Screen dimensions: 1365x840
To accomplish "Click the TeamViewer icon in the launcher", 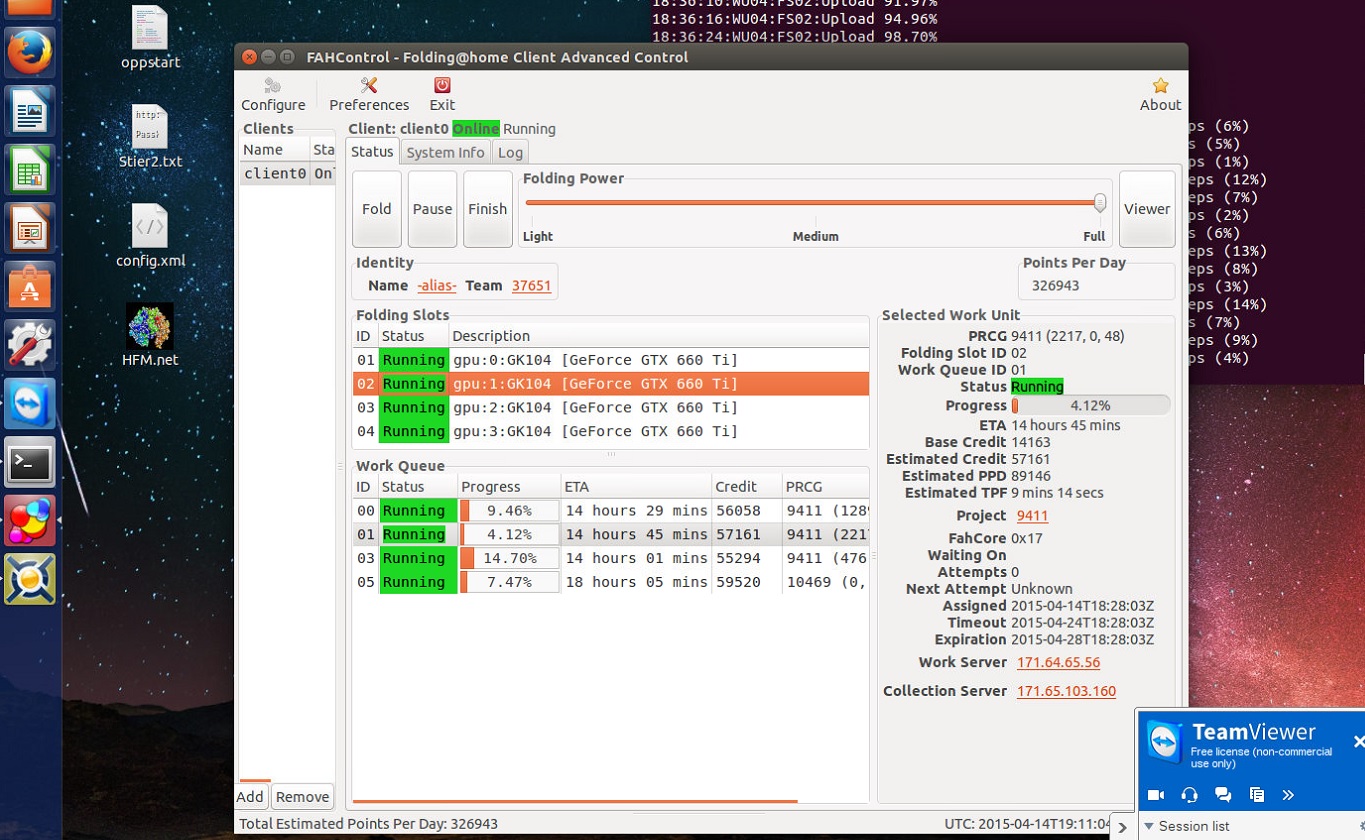I will point(30,404).
